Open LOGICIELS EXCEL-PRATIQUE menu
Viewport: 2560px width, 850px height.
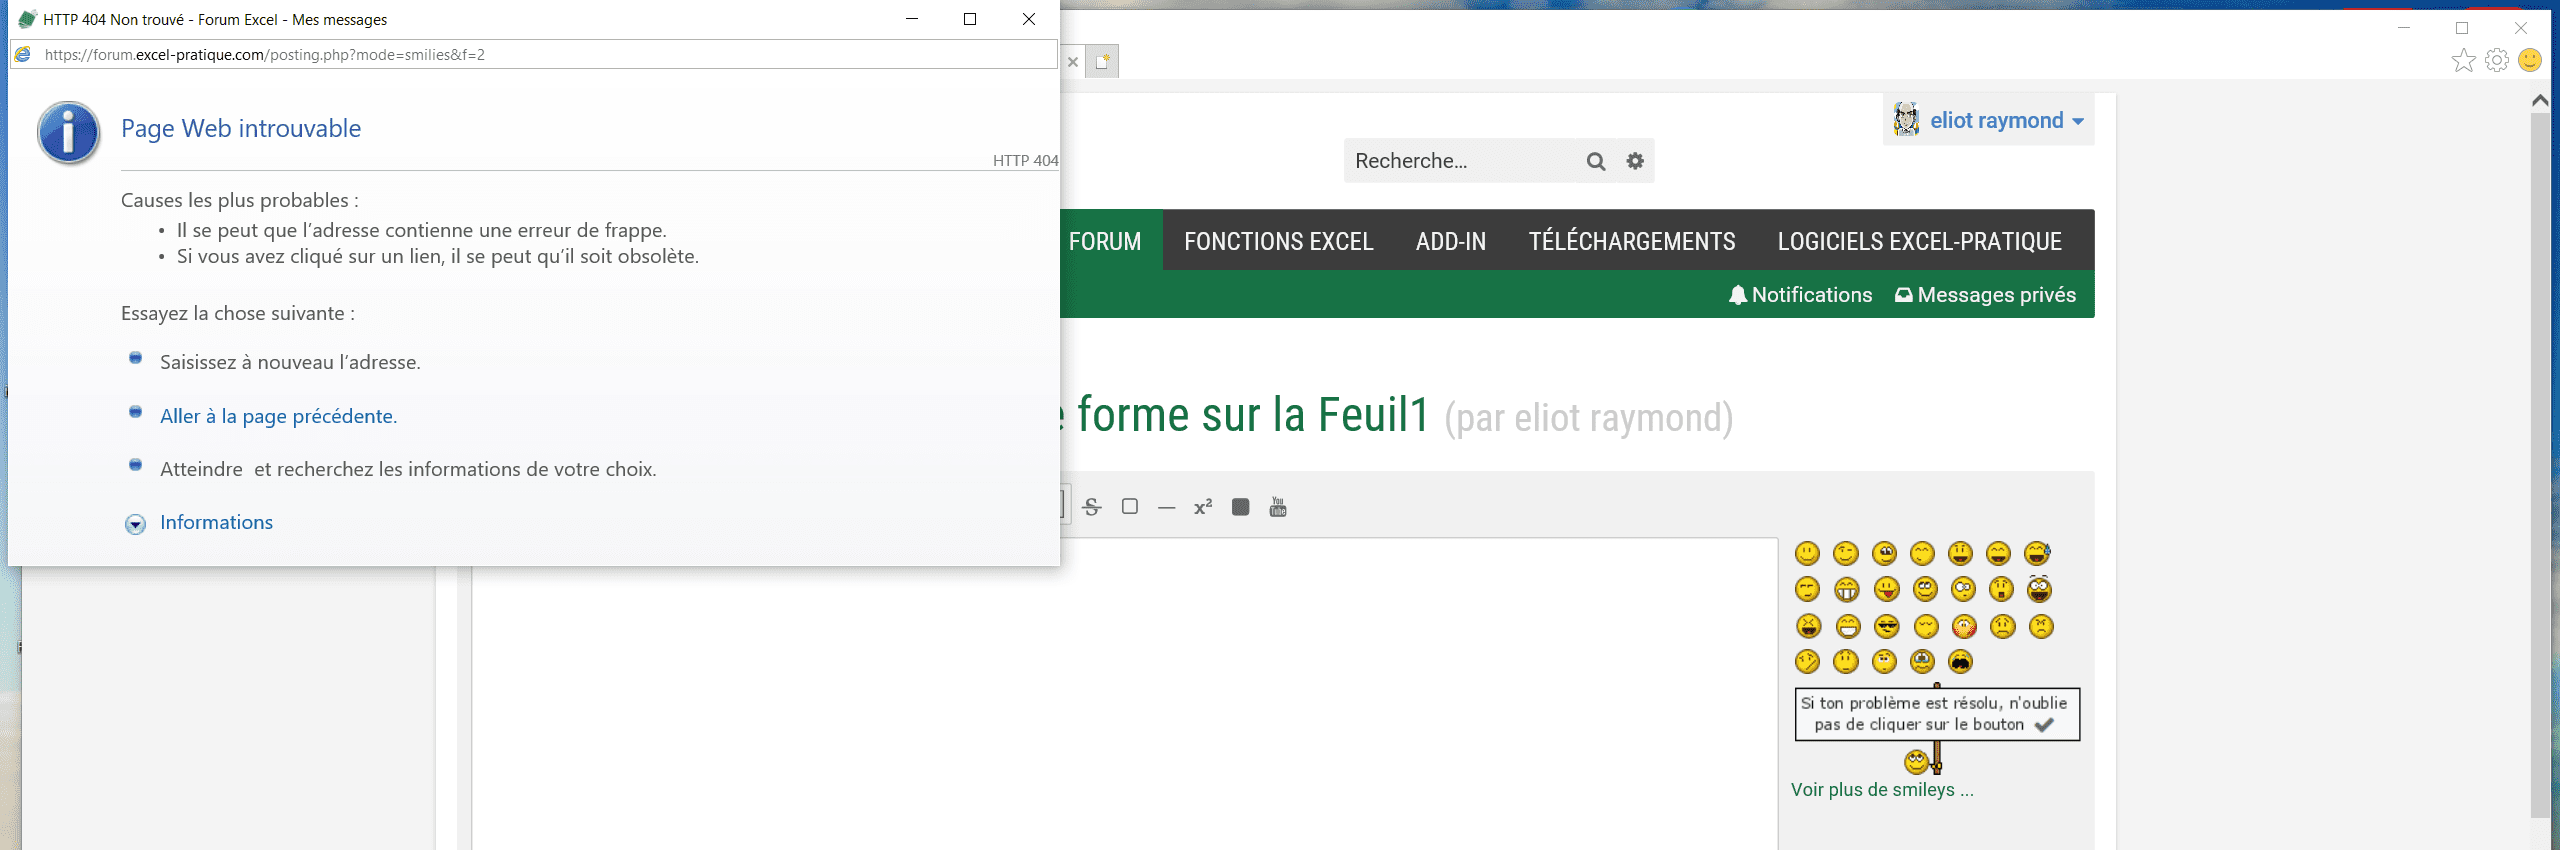tap(1920, 241)
